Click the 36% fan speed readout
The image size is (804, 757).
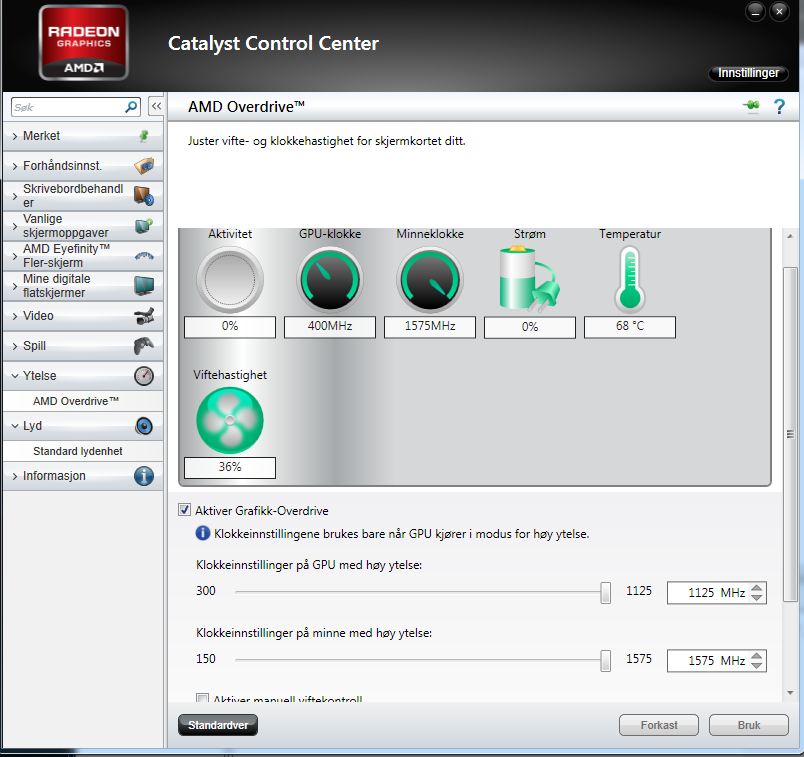point(230,468)
